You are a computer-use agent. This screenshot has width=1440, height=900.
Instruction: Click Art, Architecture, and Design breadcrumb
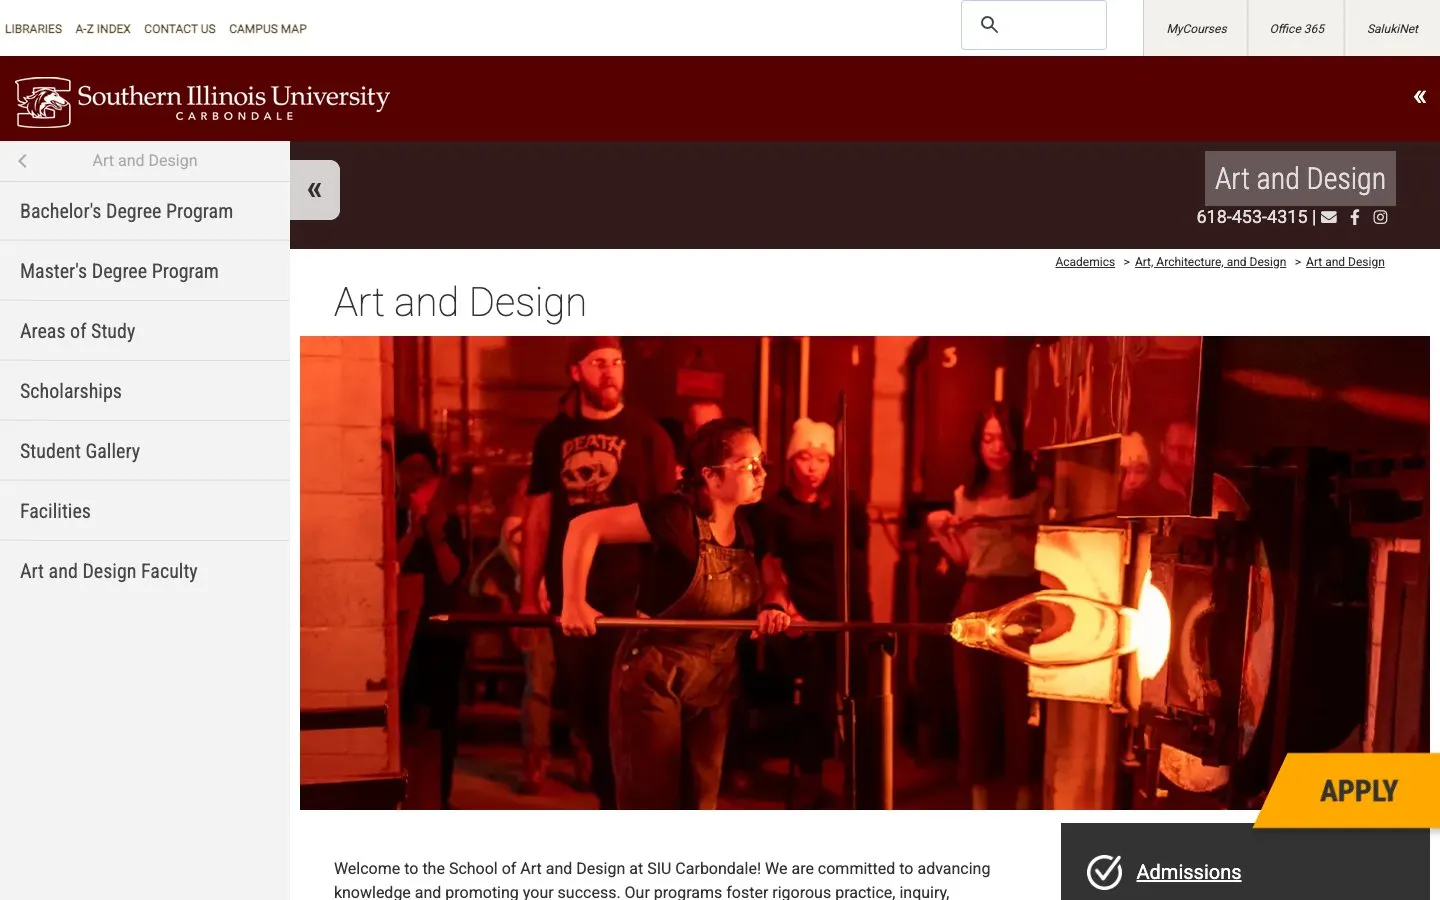(1210, 262)
